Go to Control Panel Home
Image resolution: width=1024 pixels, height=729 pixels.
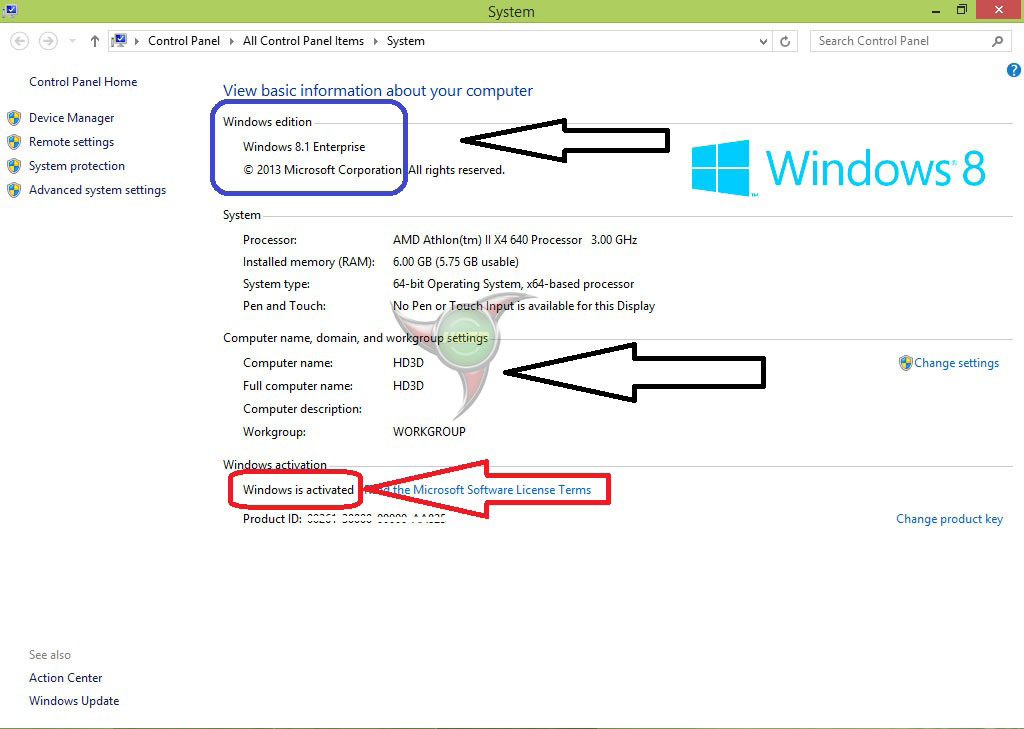click(x=83, y=82)
